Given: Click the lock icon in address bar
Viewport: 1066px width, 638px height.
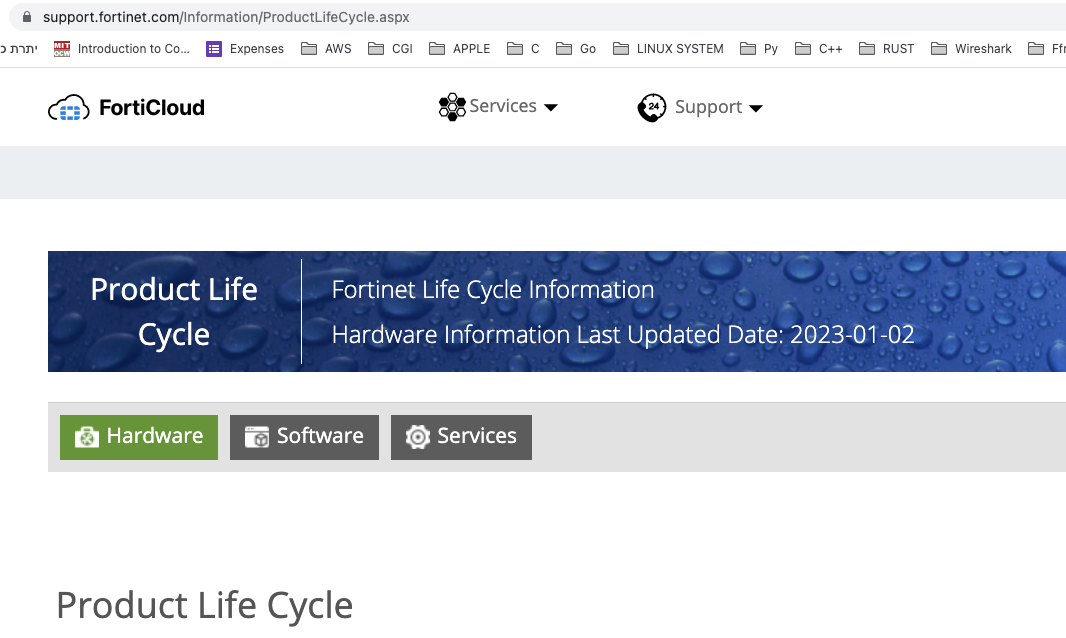Looking at the screenshot, I should (27, 17).
